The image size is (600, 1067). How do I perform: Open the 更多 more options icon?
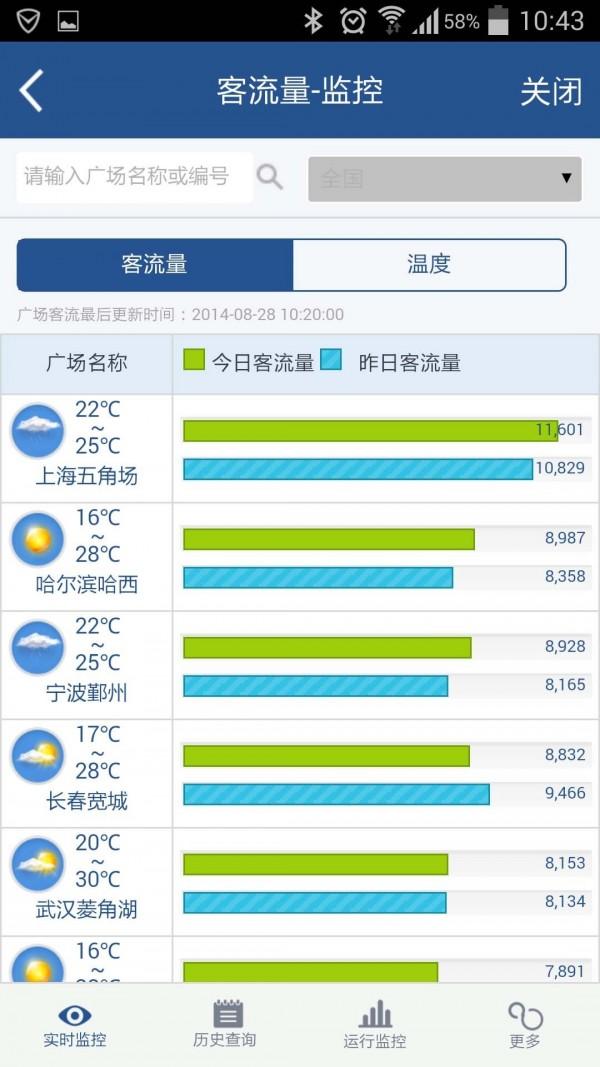click(x=524, y=1014)
